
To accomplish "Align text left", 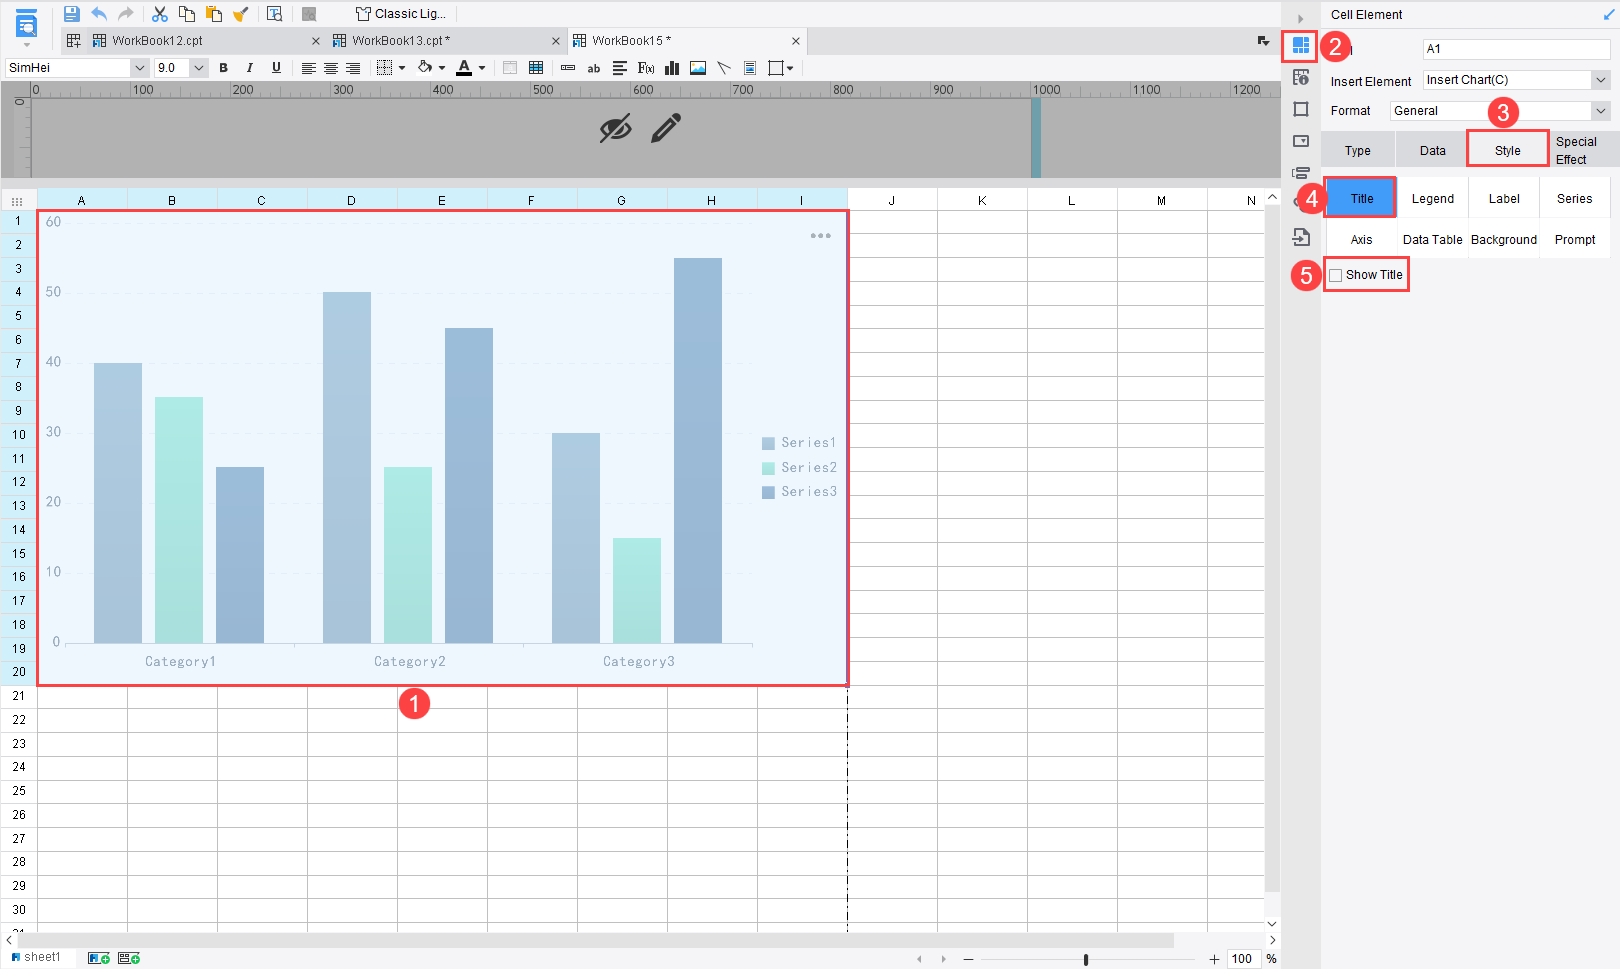I will (x=308, y=68).
